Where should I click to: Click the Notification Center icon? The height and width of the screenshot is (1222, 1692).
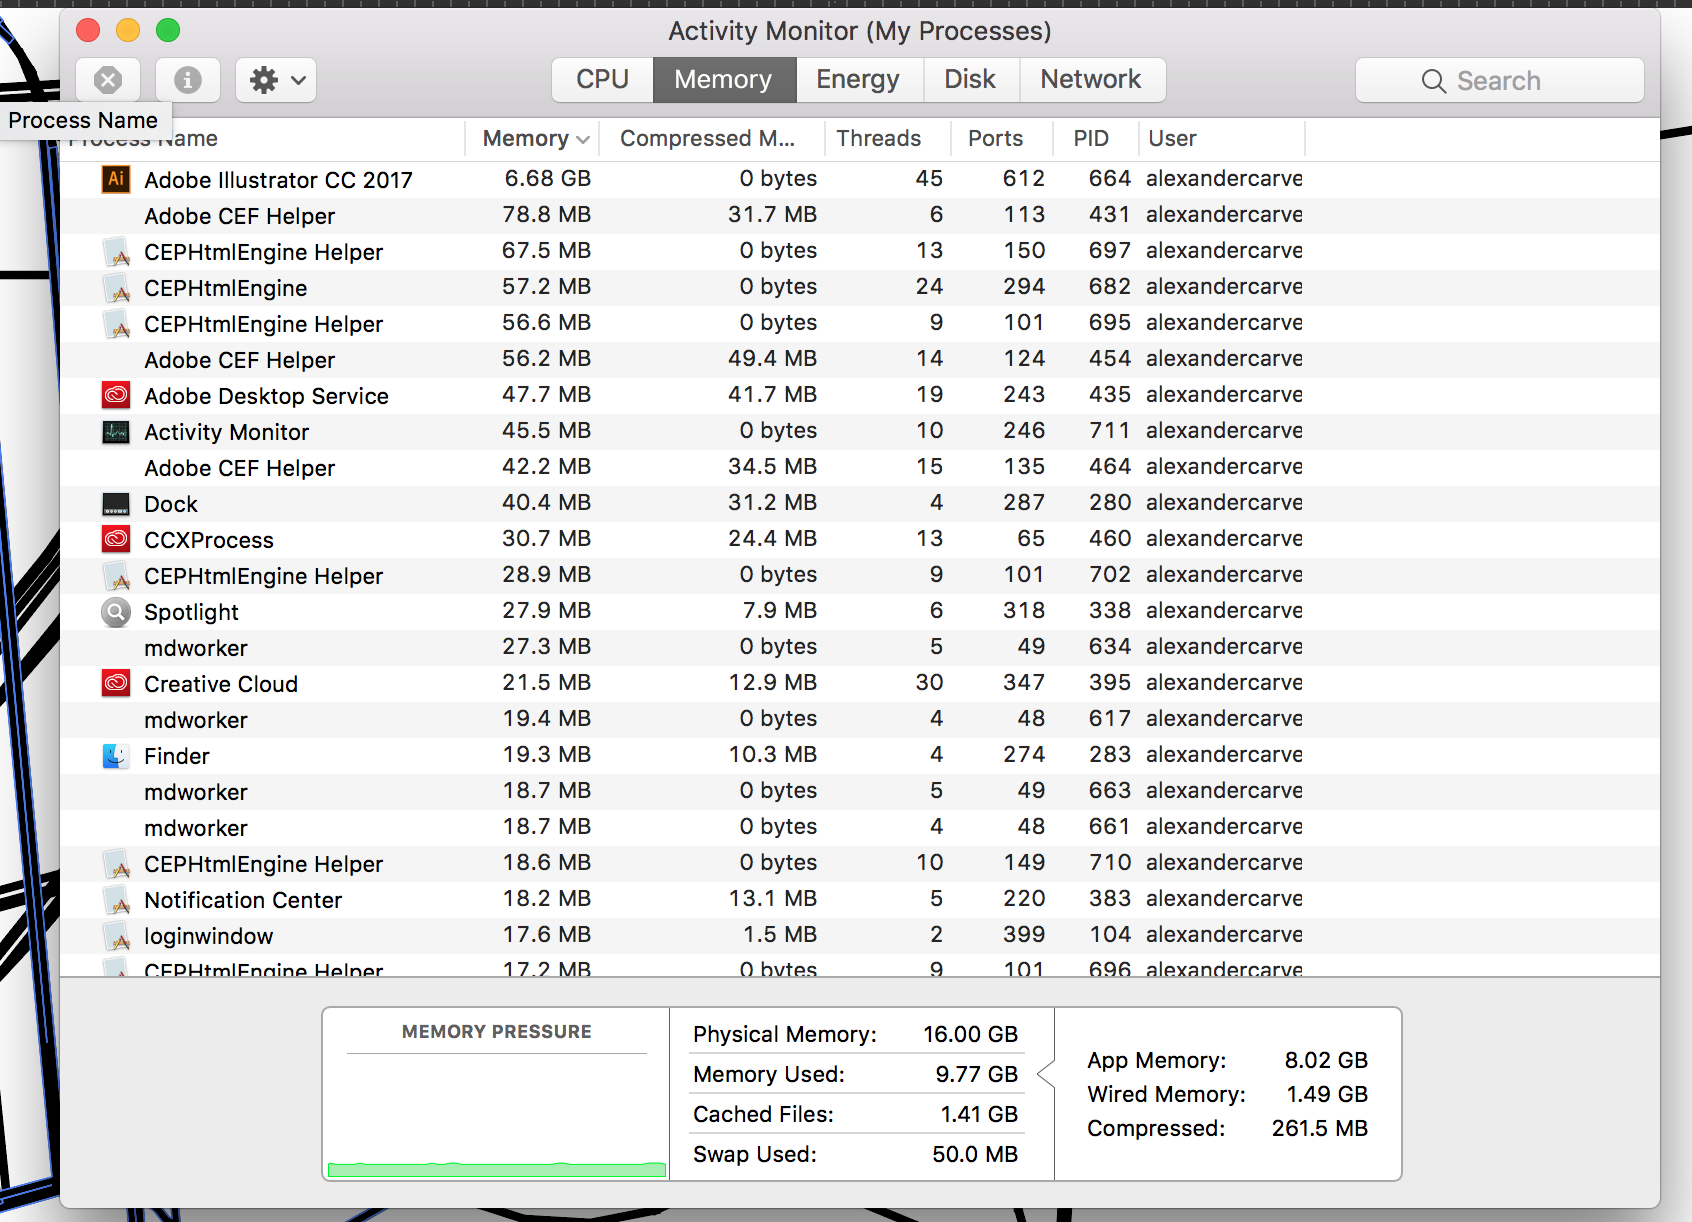pyautogui.click(x=116, y=899)
